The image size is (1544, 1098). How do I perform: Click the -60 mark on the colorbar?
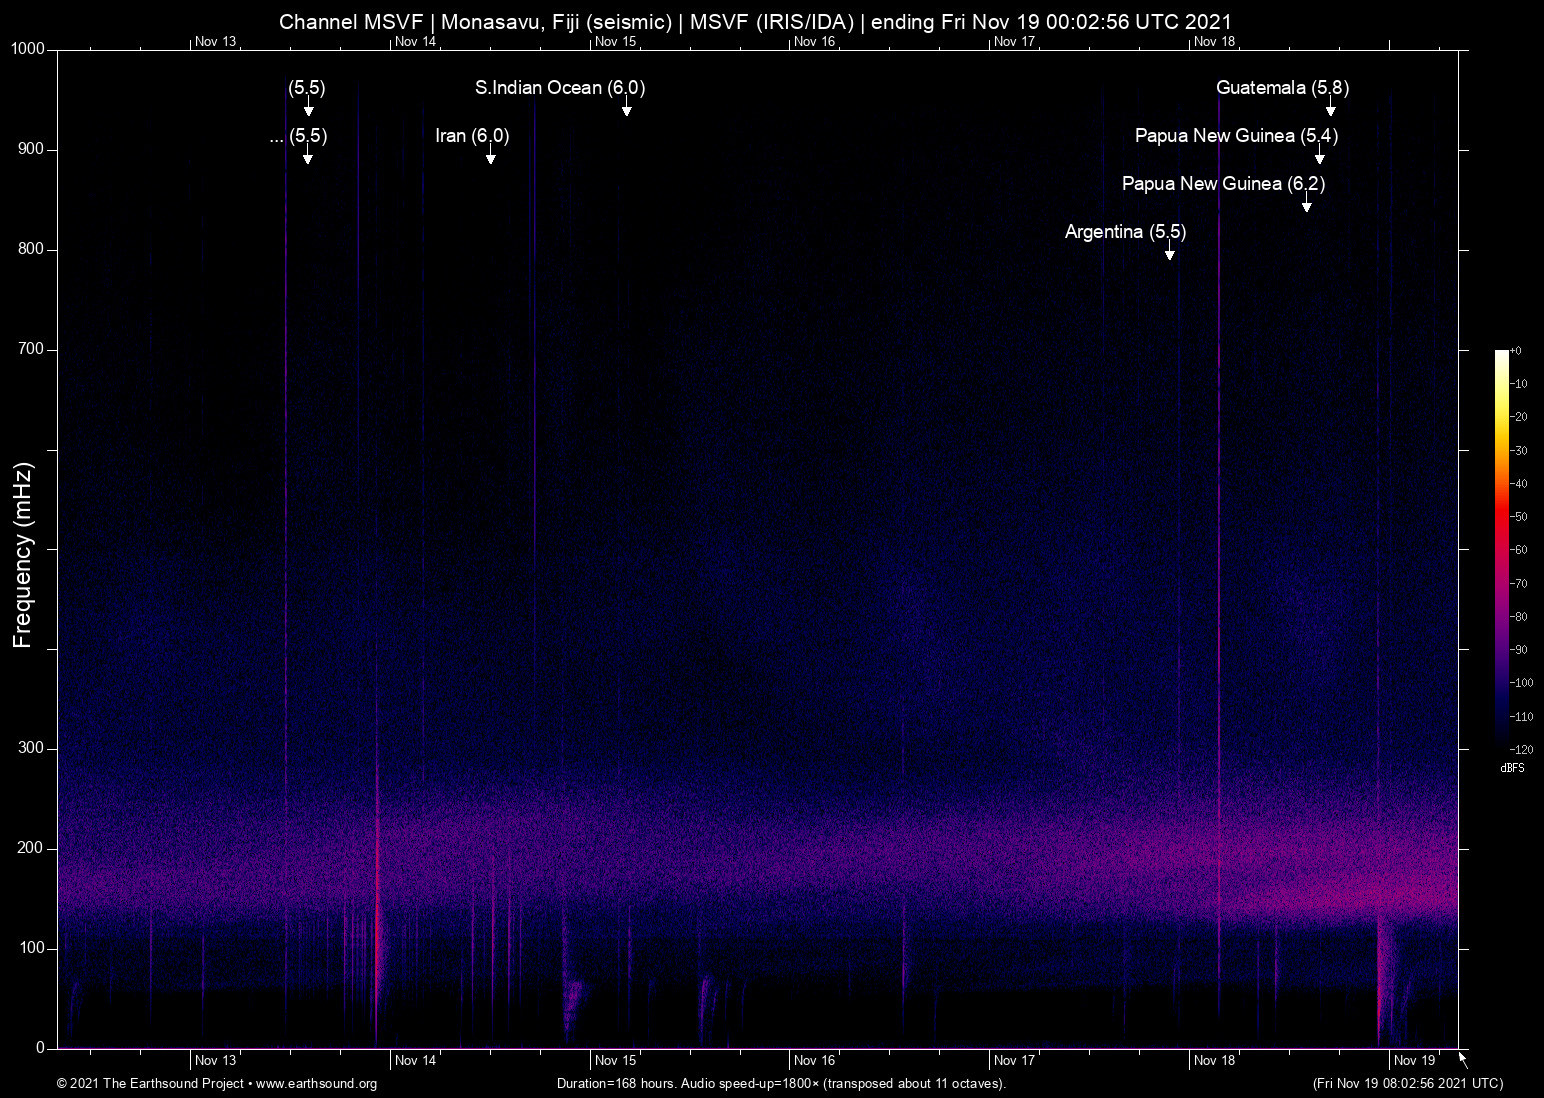[1519, 550]
